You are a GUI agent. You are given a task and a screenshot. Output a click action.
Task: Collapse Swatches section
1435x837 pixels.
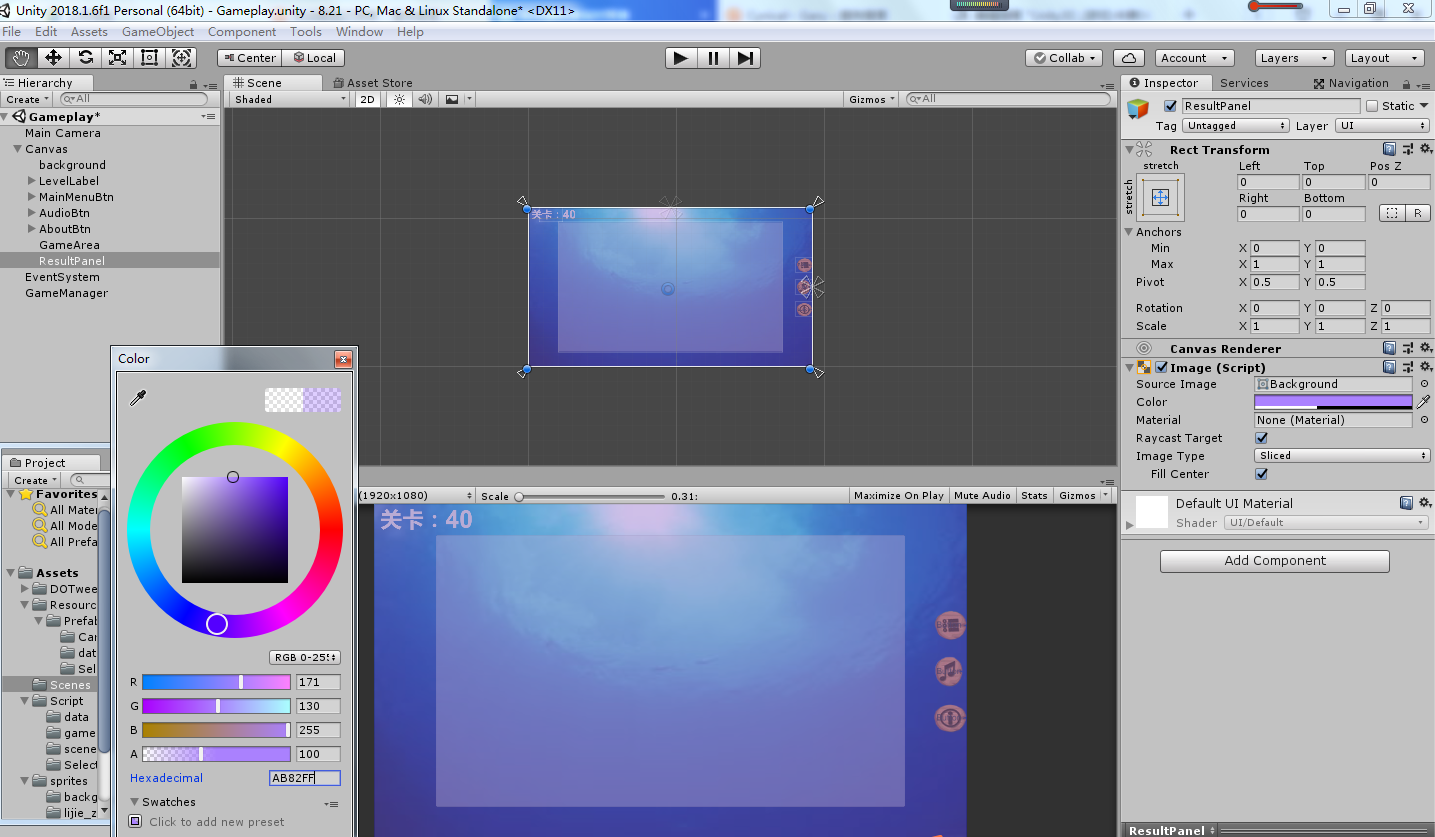pos(135,802)
